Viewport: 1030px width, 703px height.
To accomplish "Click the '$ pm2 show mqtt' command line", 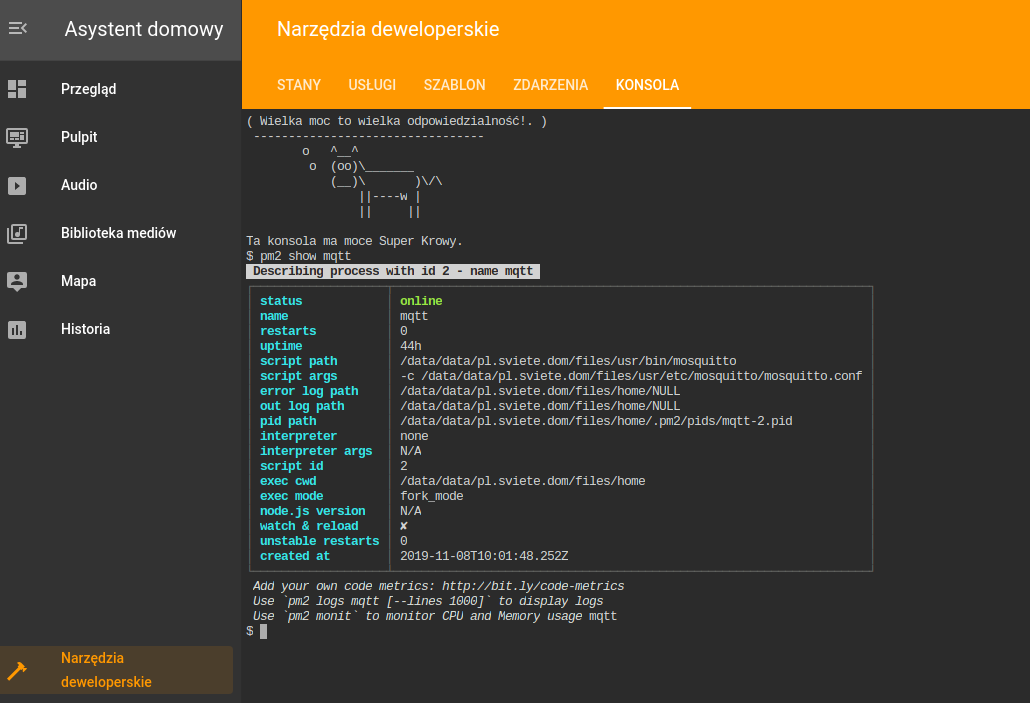I will 298,256.
